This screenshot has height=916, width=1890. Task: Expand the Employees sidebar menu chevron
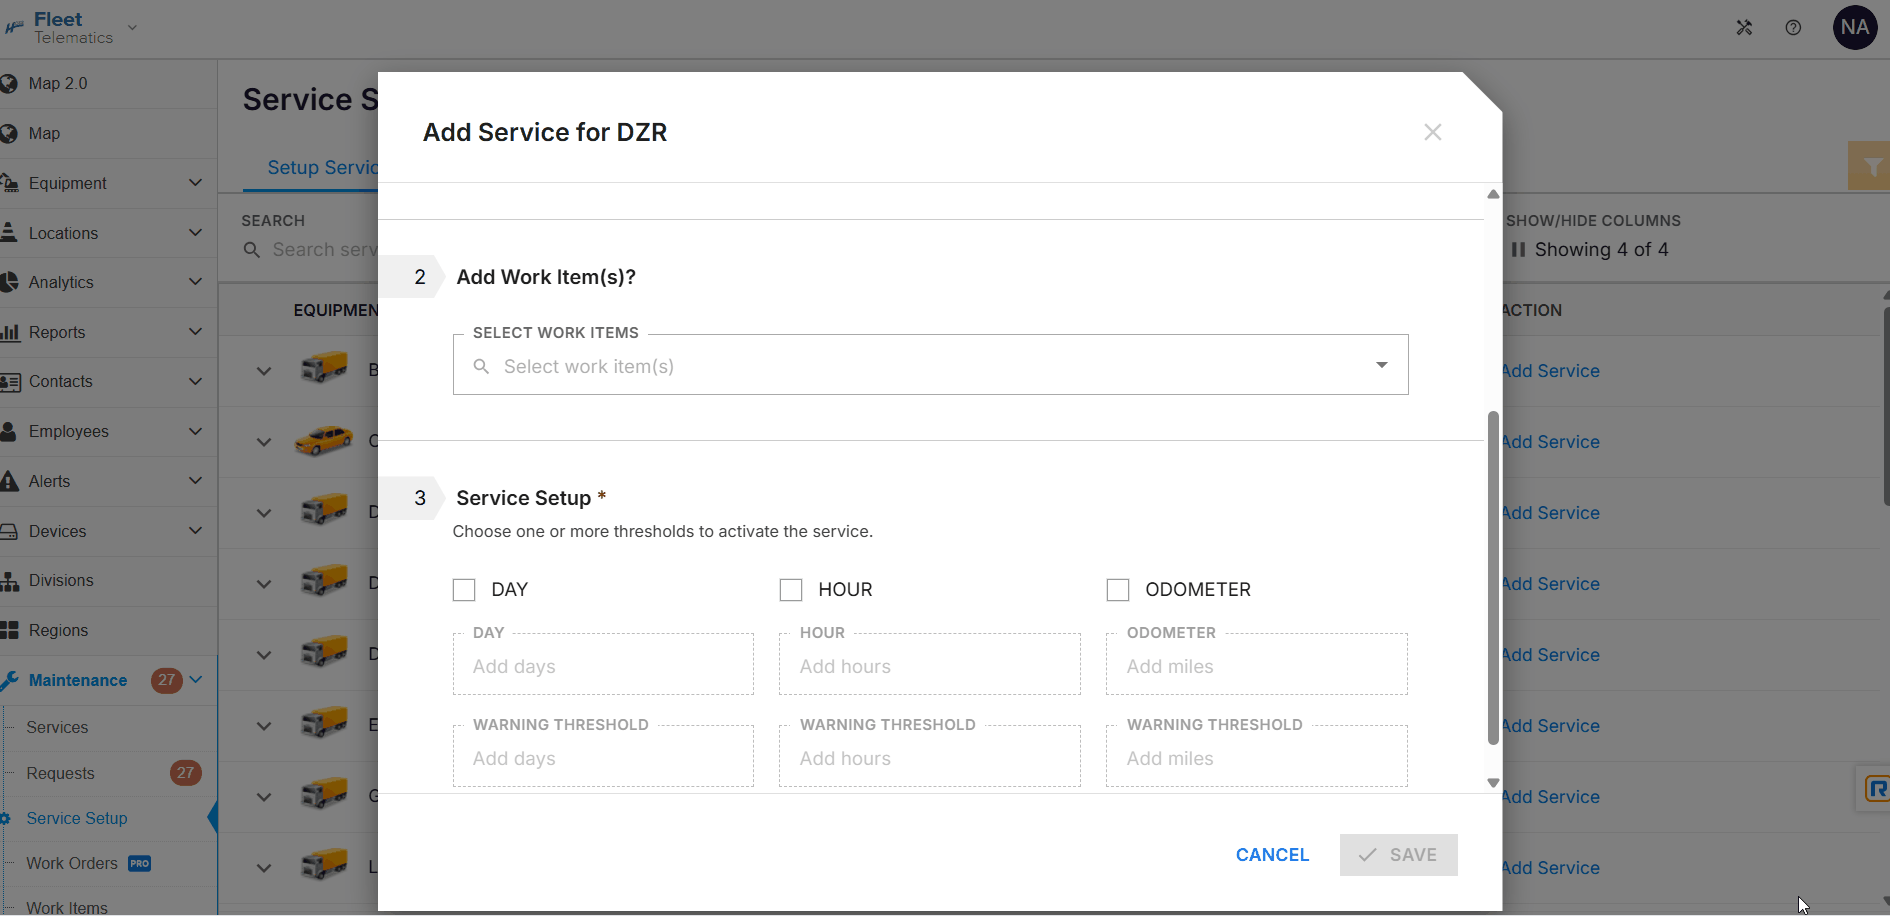click(195, 431)
